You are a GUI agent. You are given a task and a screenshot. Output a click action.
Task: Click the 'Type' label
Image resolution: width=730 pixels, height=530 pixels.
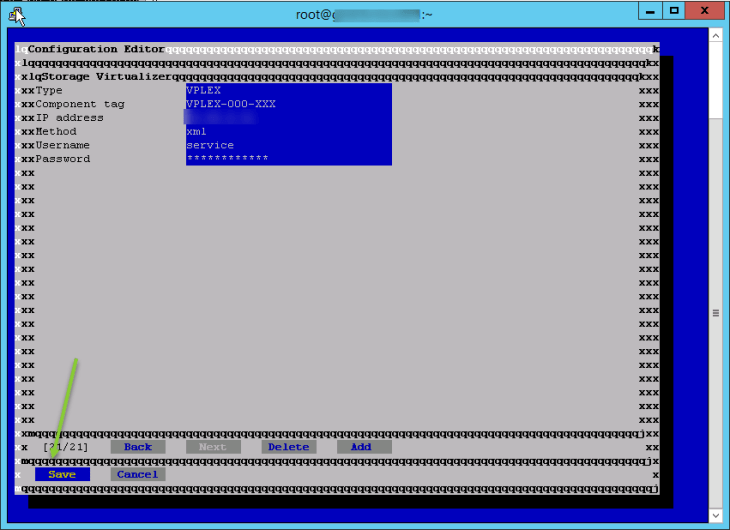[x=49, y=90]
